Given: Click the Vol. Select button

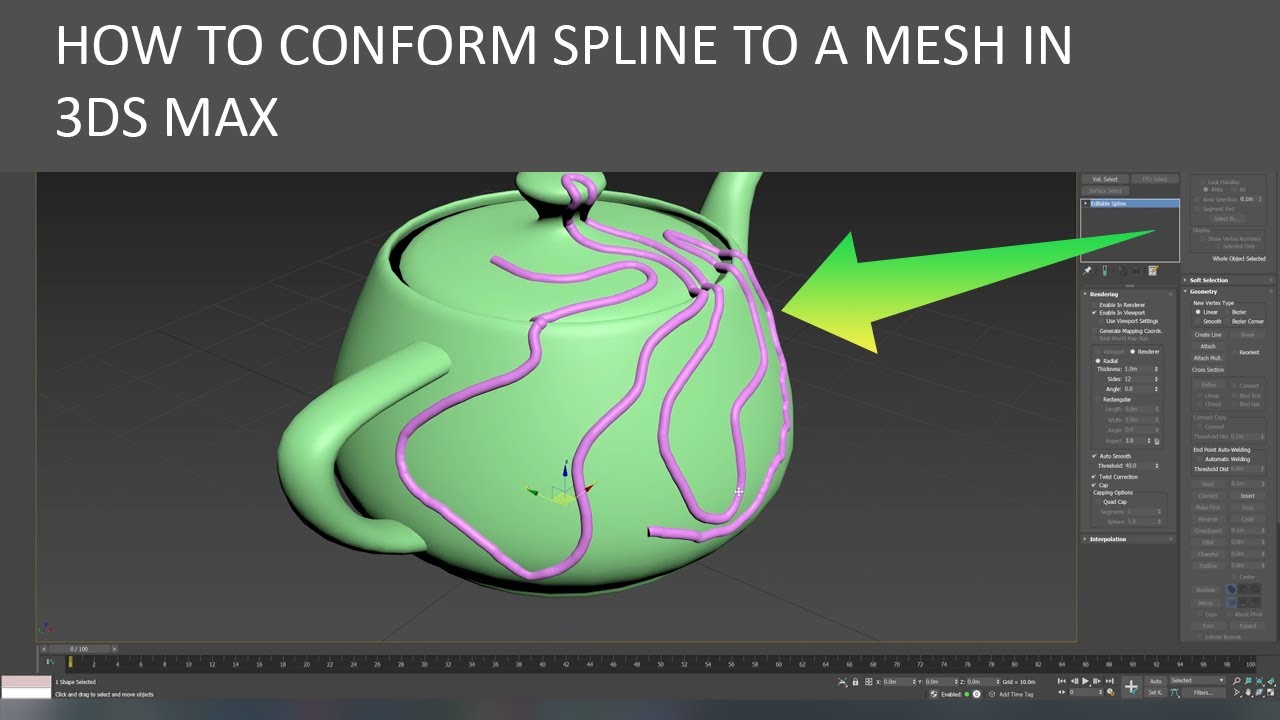Looking at the screenshot, I should pos(1105,179).
